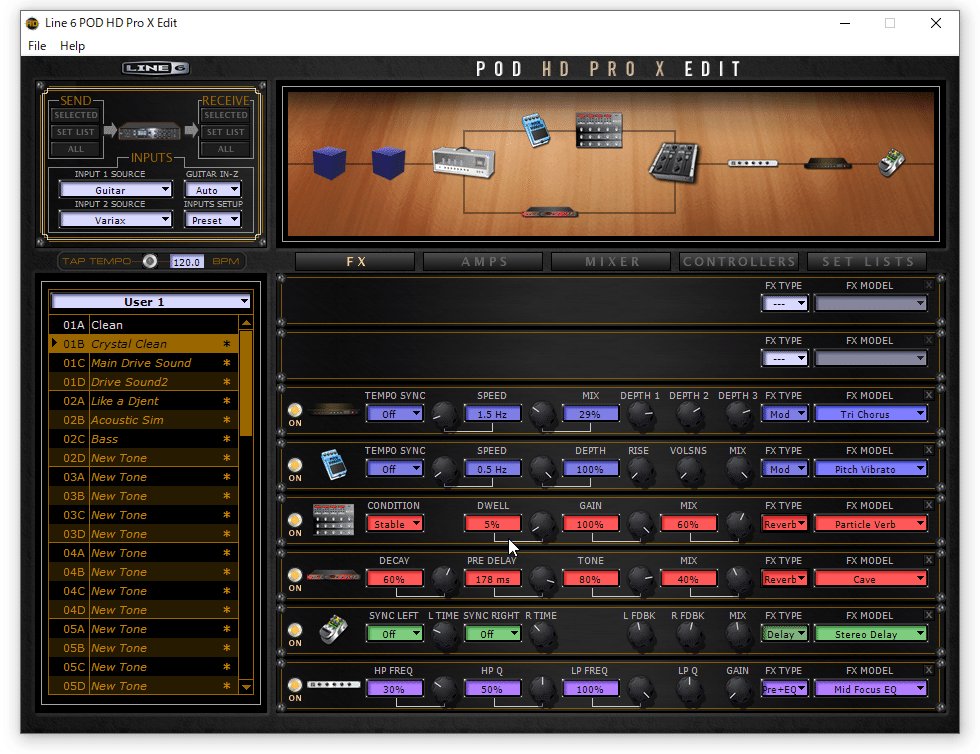Switch to the CONTROLLERS tab
This screenshot has height=754, width=980.
click(739, 261)
